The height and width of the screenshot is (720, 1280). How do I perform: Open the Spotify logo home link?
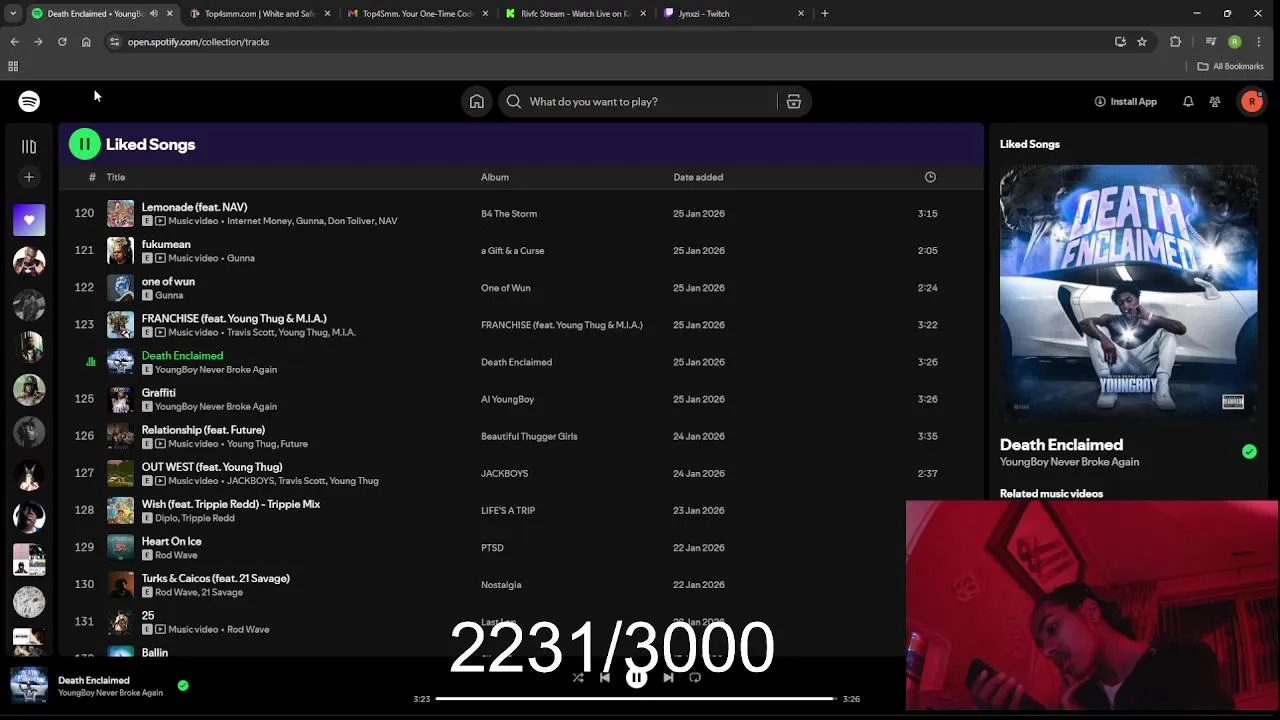(29, 101)
